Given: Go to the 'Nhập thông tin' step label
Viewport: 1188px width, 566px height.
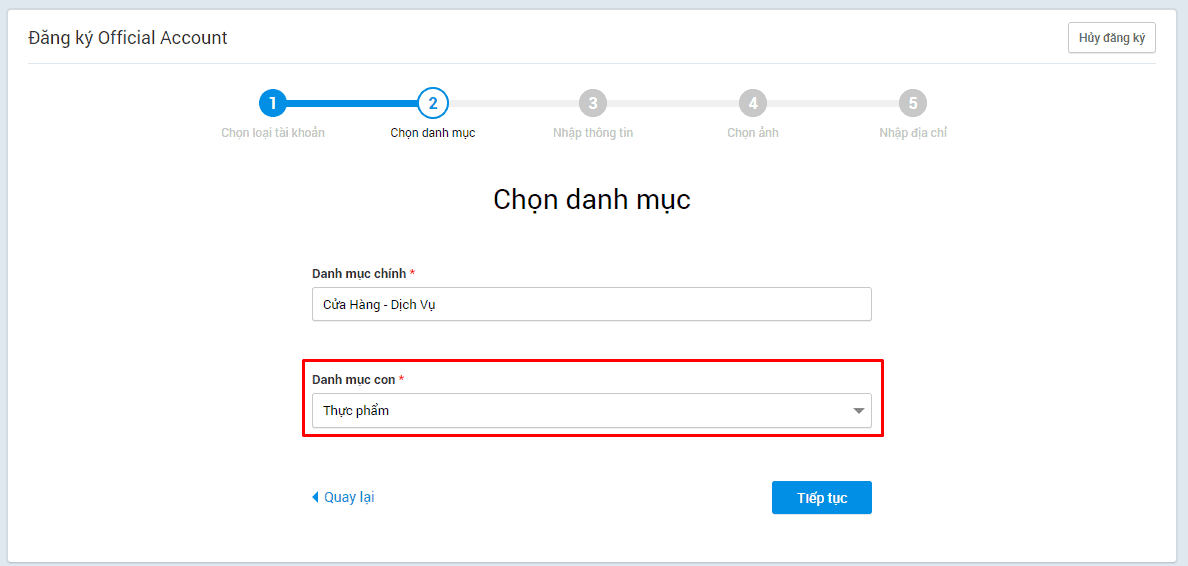Looking at the screenshot, I should click(593, 133).
